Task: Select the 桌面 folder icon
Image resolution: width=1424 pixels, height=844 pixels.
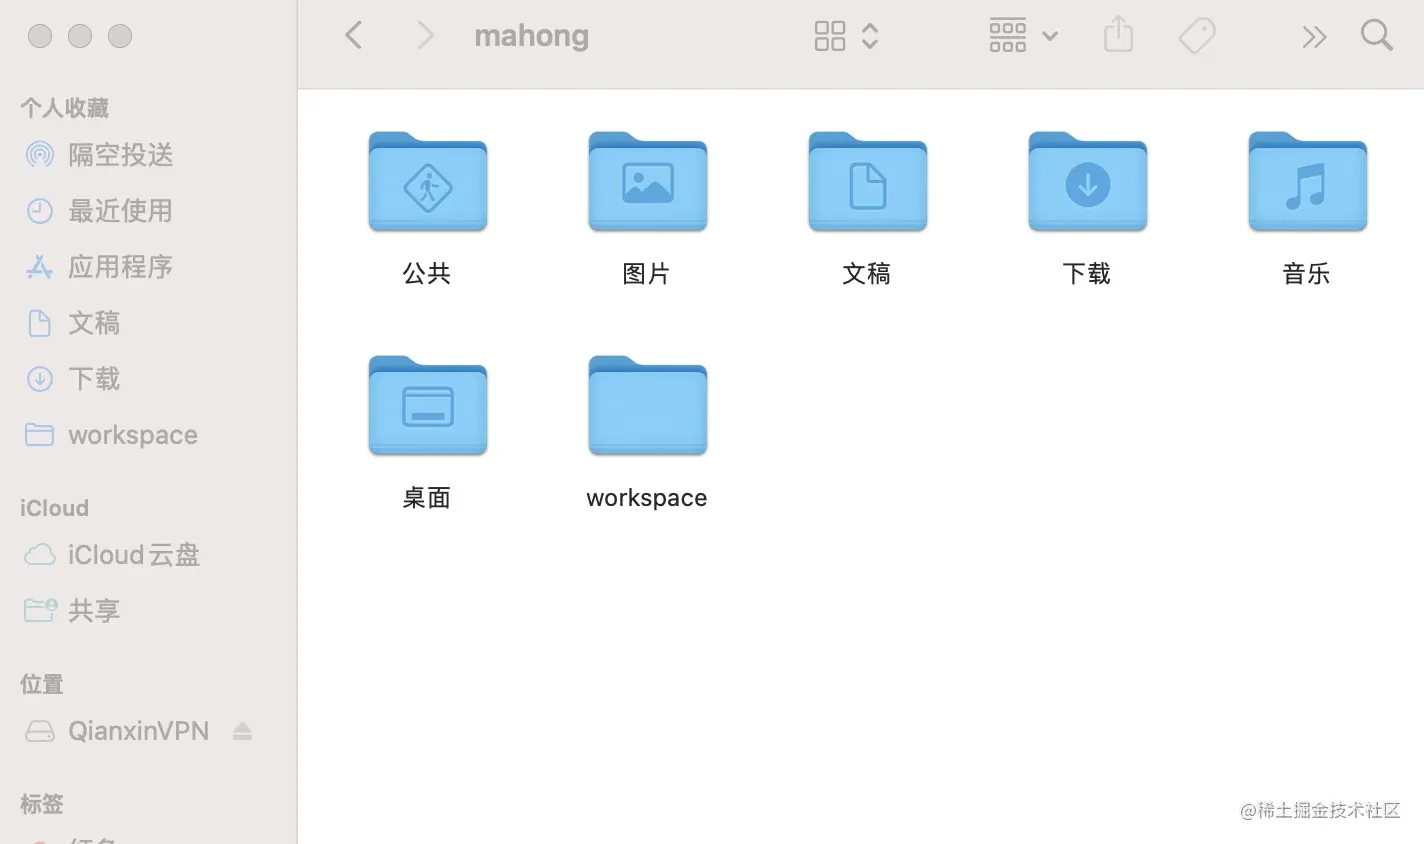Action: click(428, 406)
